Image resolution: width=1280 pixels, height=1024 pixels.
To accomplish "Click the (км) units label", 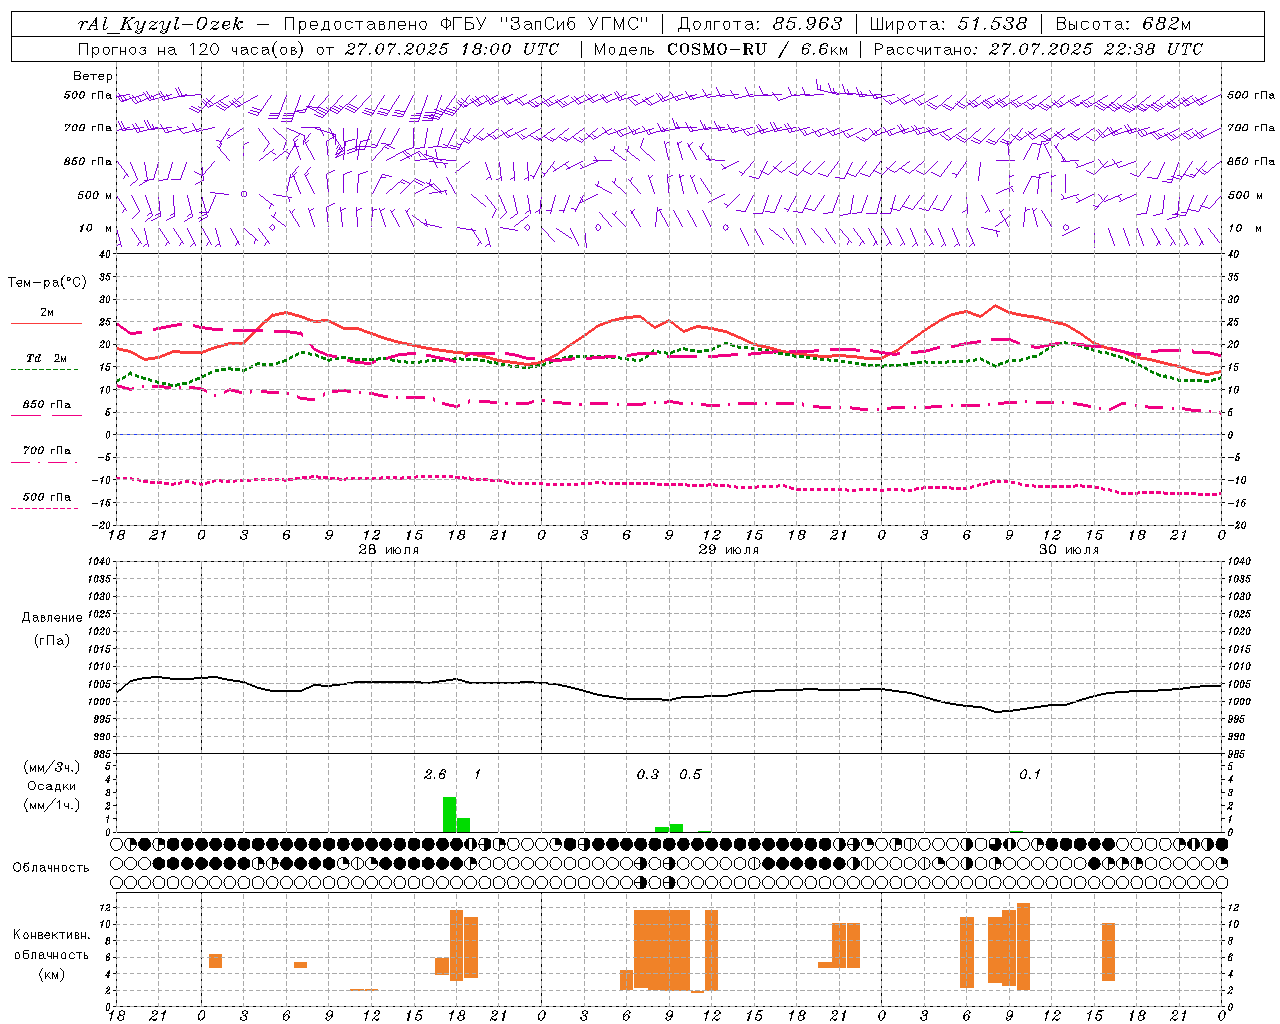I will (x=51, y=974).
